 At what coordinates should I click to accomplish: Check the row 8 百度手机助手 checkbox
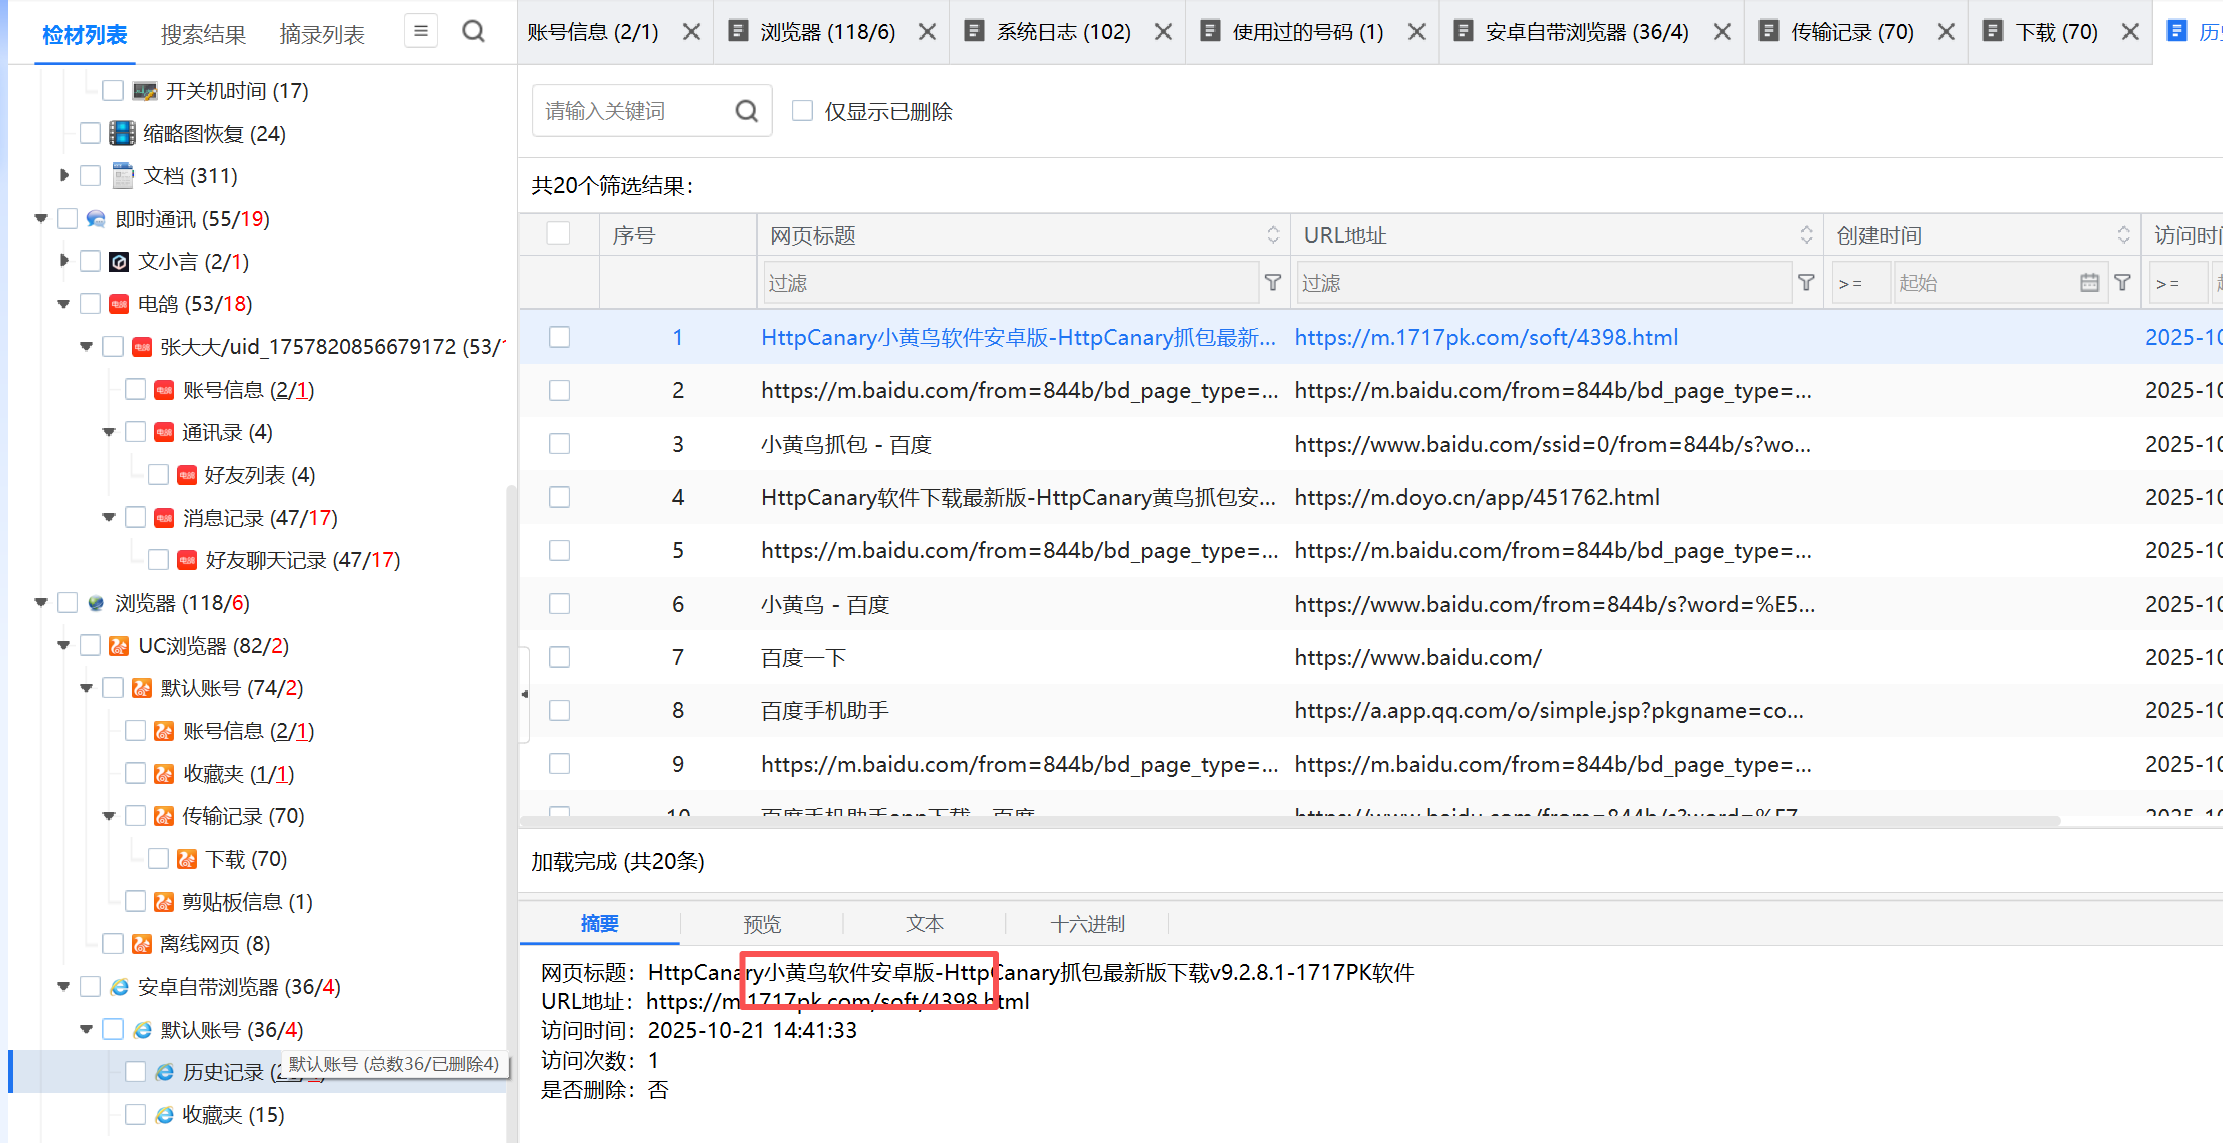[560, 710]
